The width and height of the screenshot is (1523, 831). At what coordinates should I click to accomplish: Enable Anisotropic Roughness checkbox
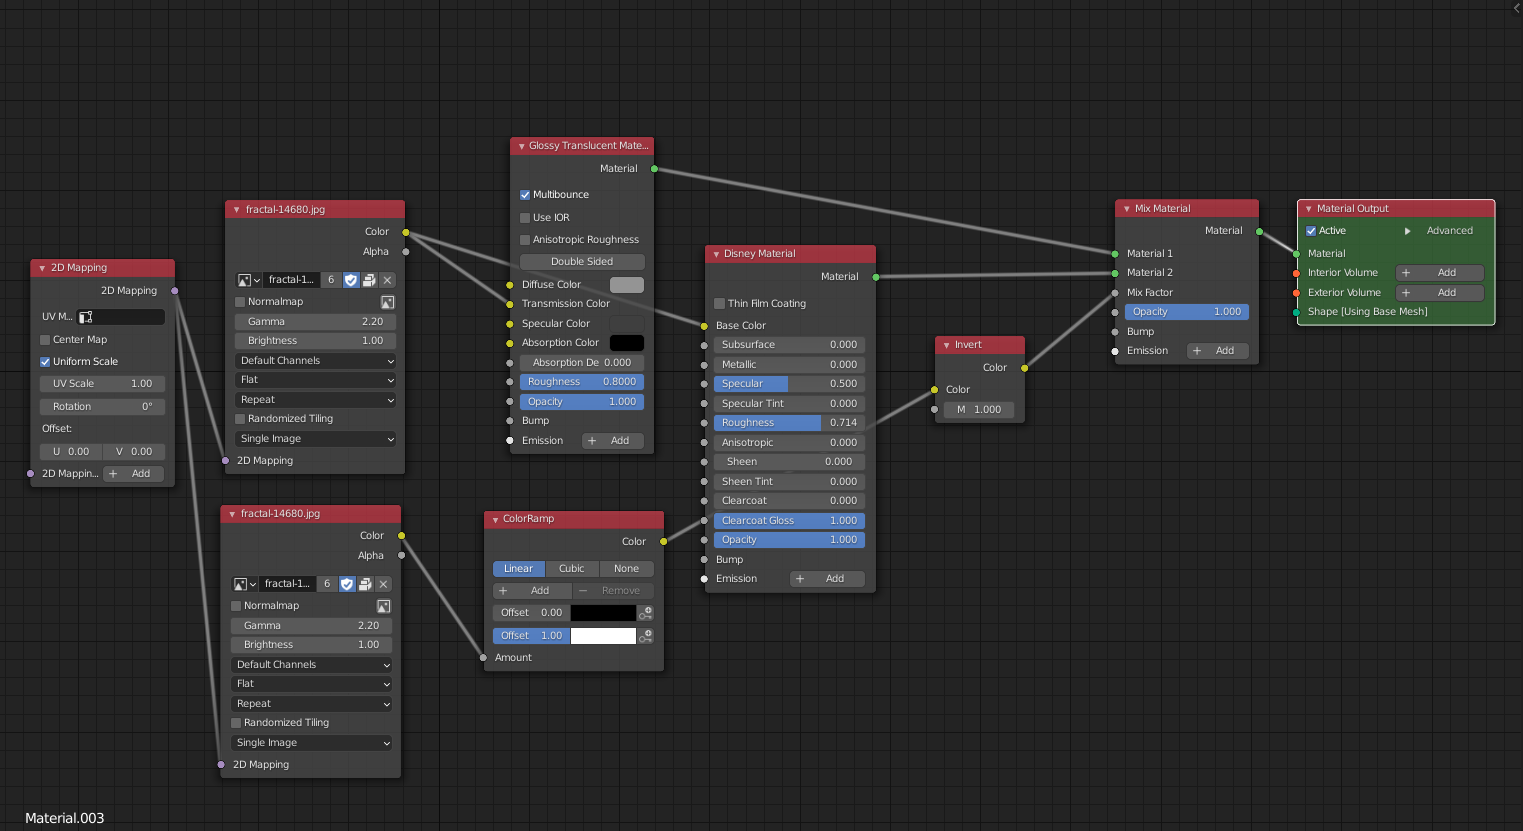(525, 240)
